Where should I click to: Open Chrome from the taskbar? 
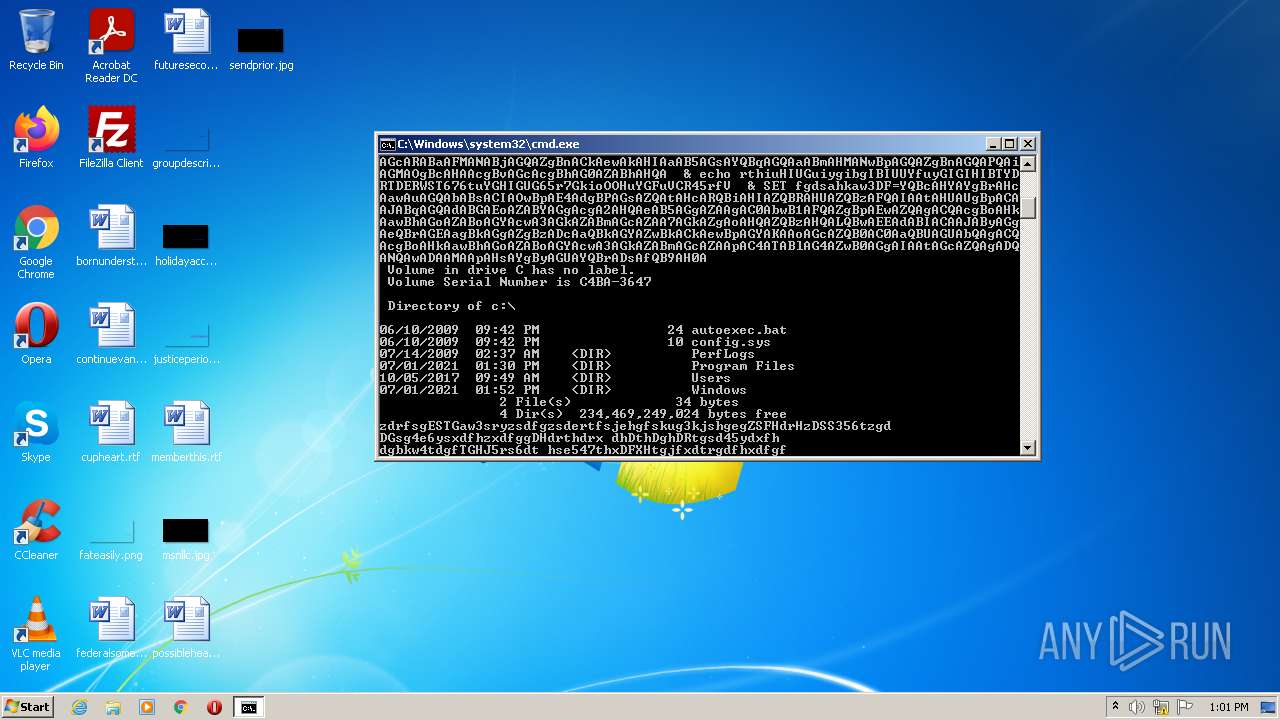coord(181,707)
